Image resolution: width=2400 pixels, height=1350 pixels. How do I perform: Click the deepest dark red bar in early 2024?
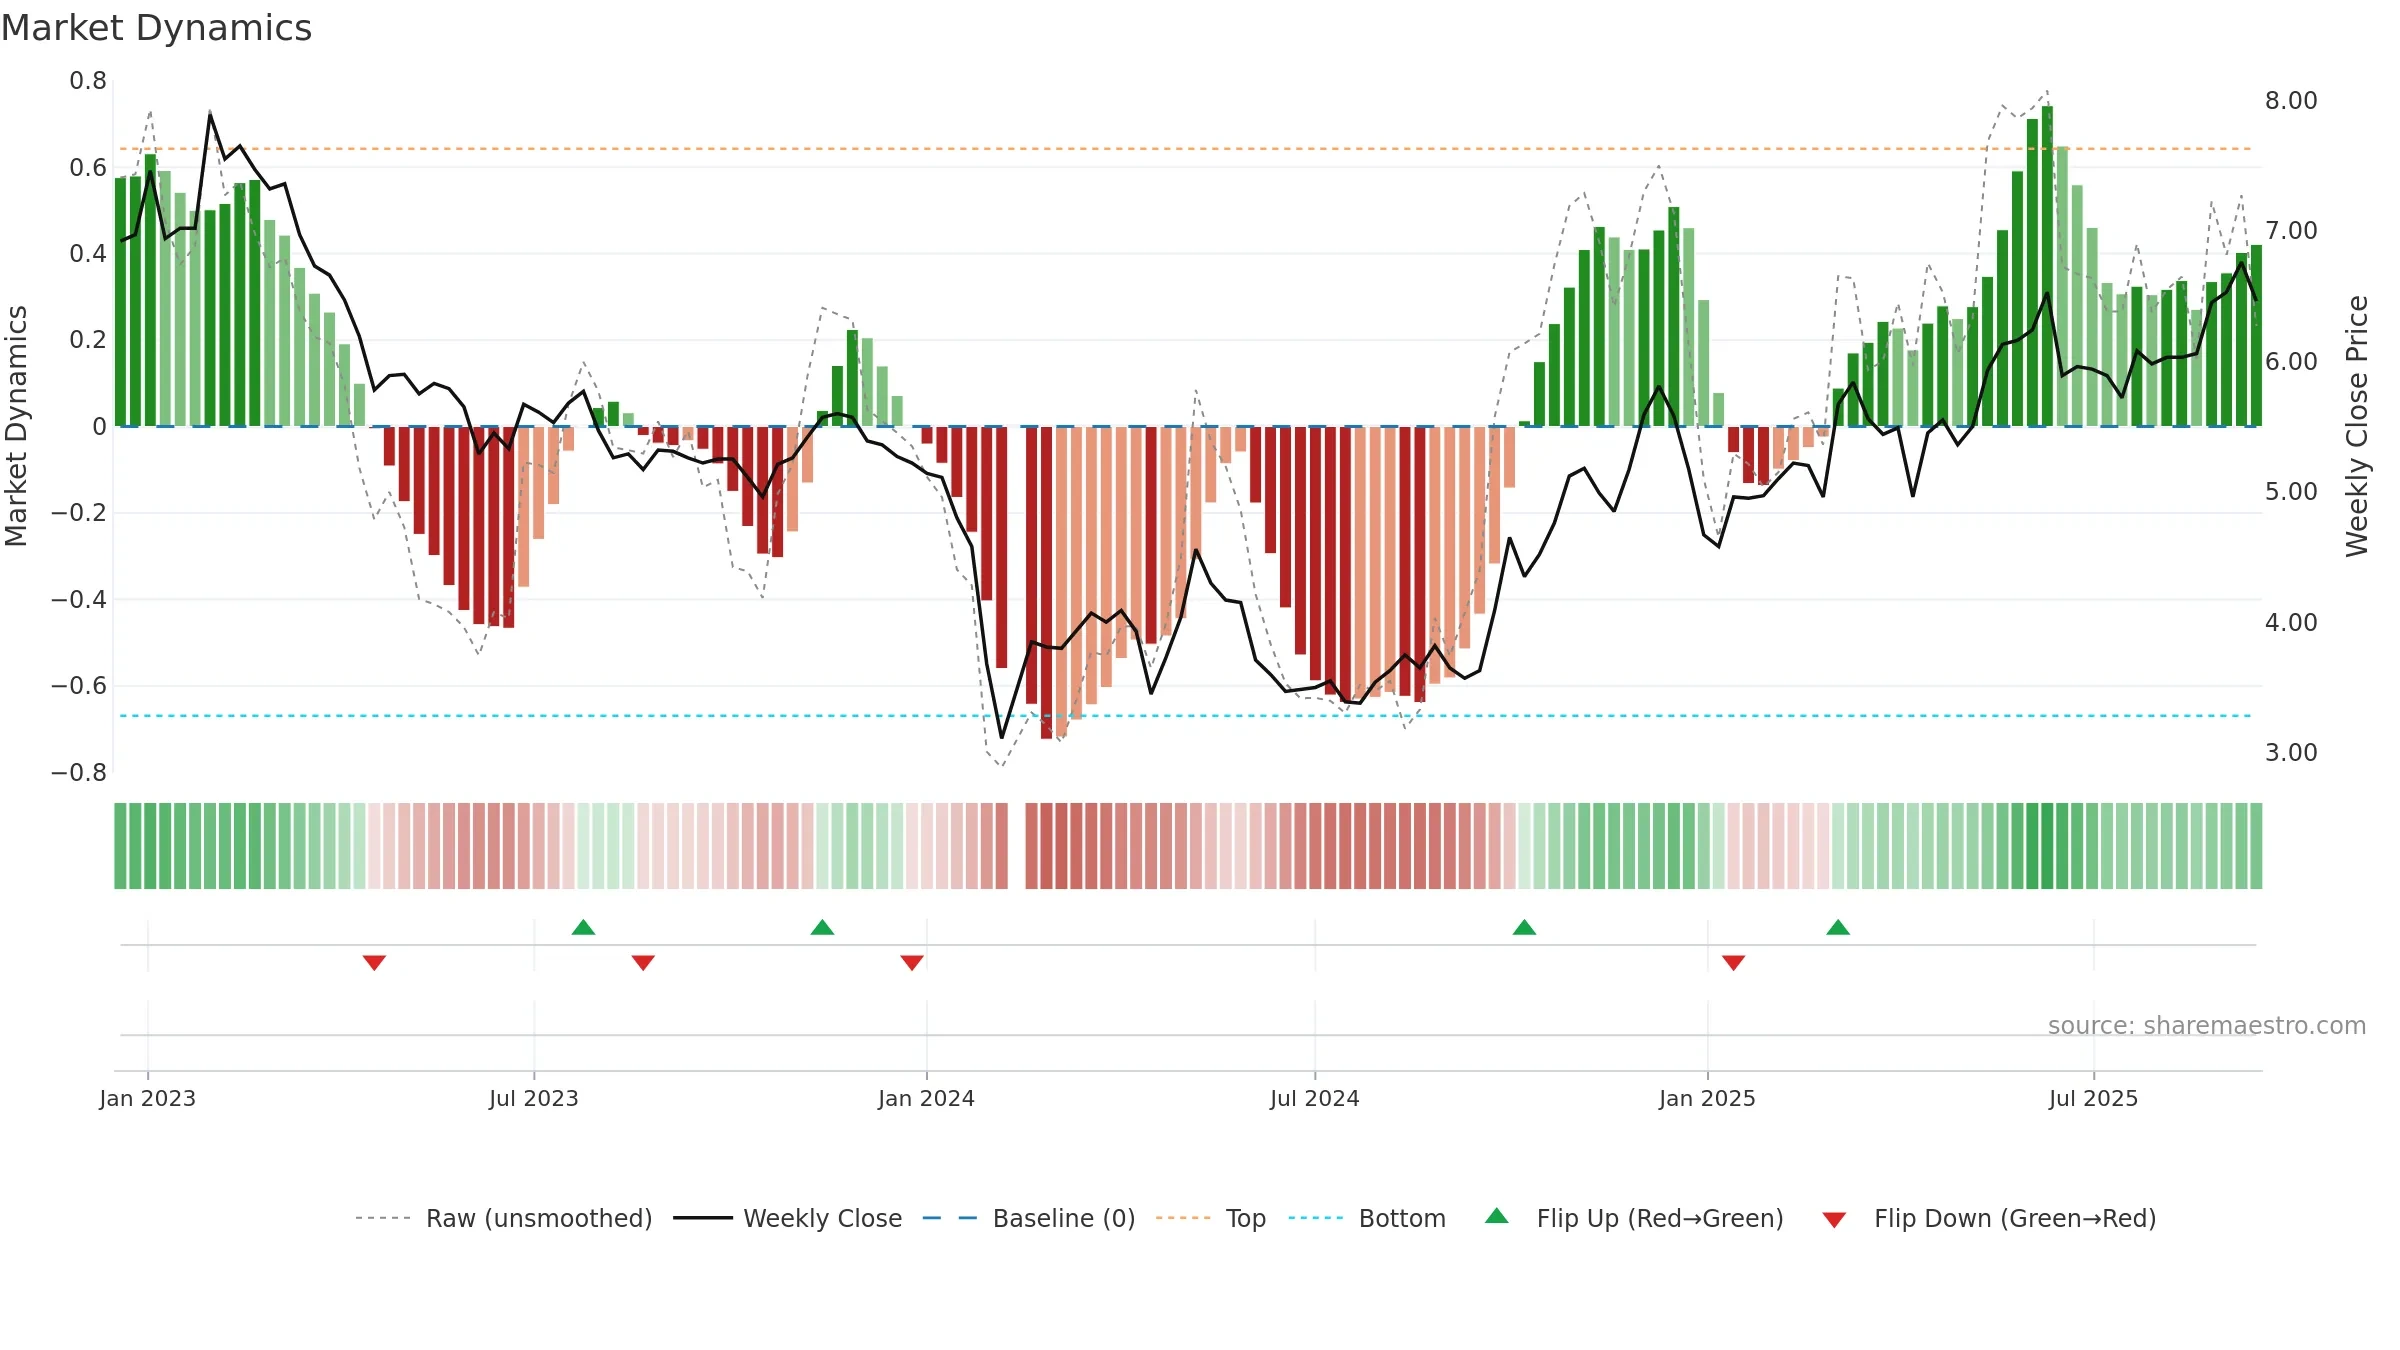coord(1046,583)
